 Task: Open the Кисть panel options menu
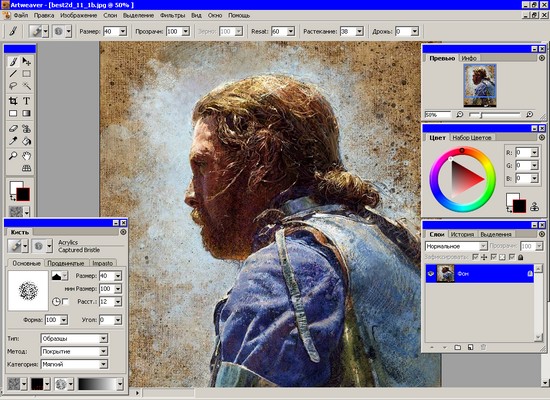point(123,232)
